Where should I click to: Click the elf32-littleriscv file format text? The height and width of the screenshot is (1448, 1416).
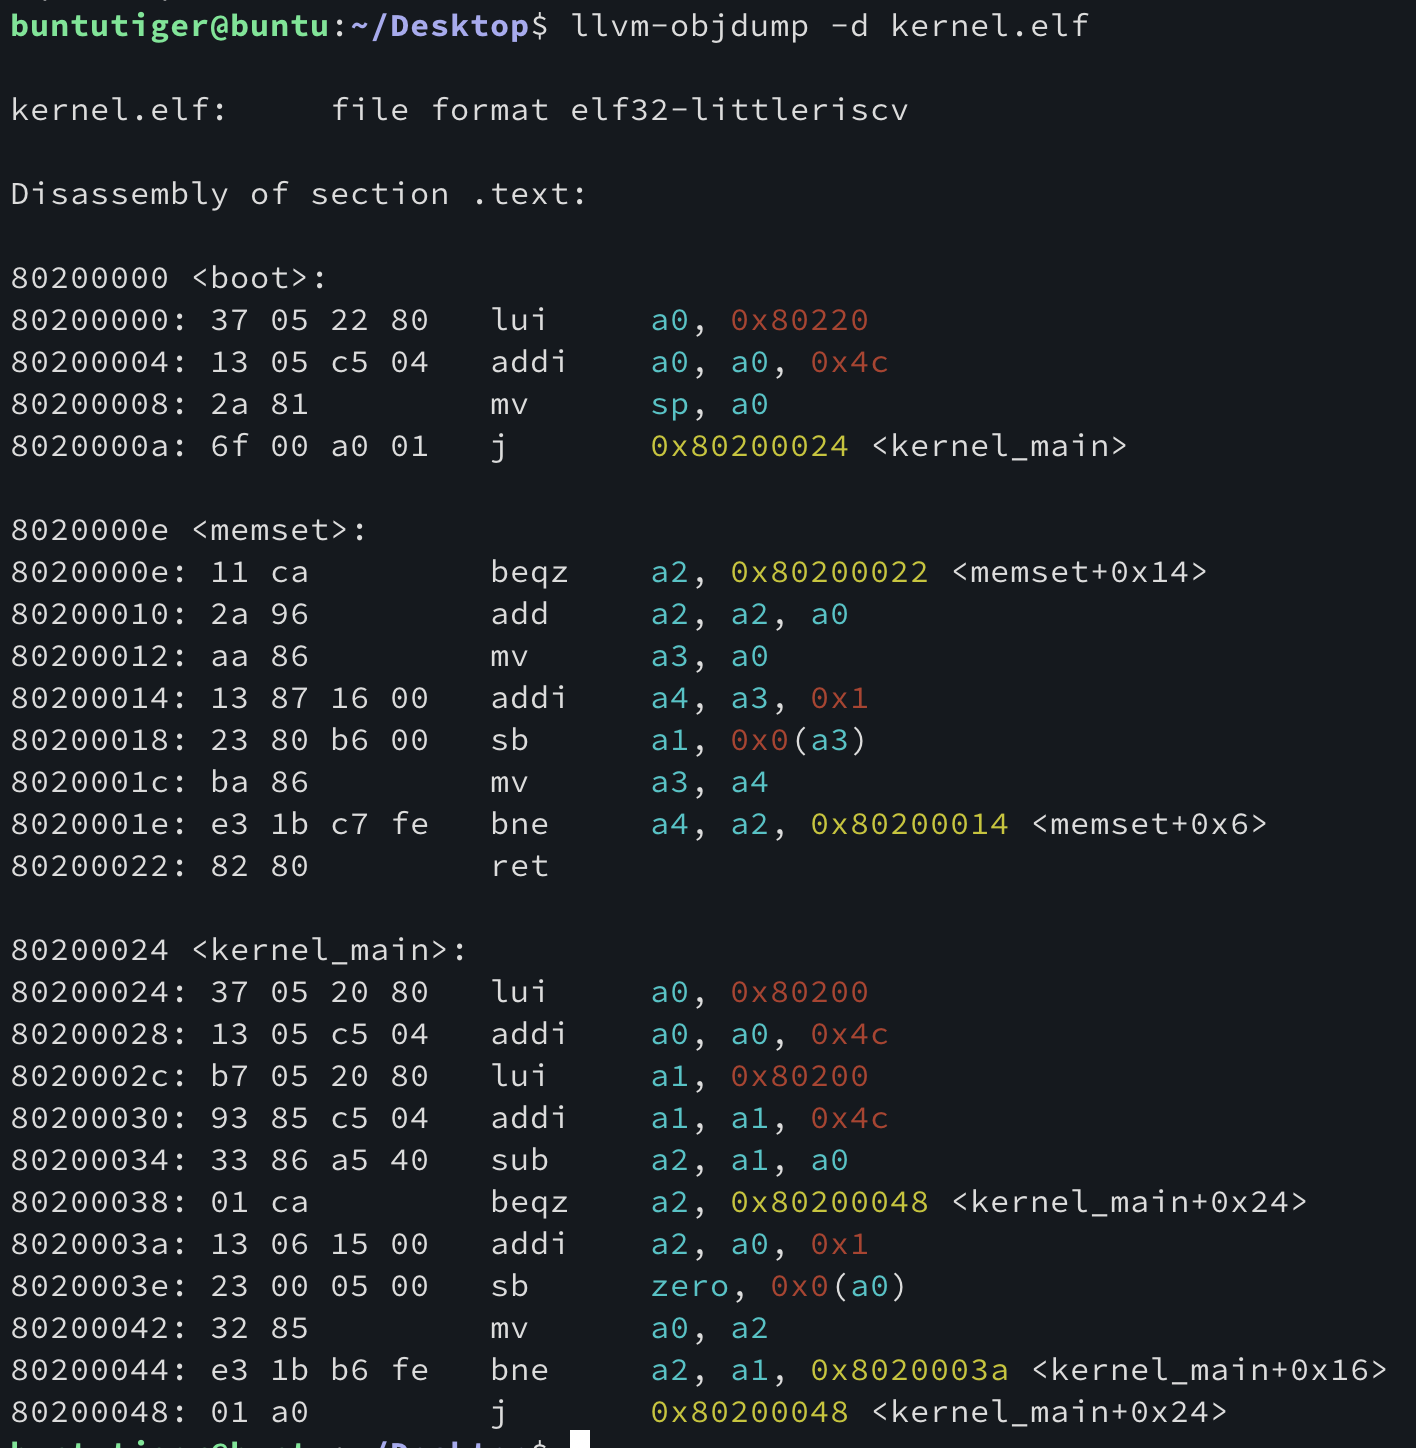(x=739, y=109)
